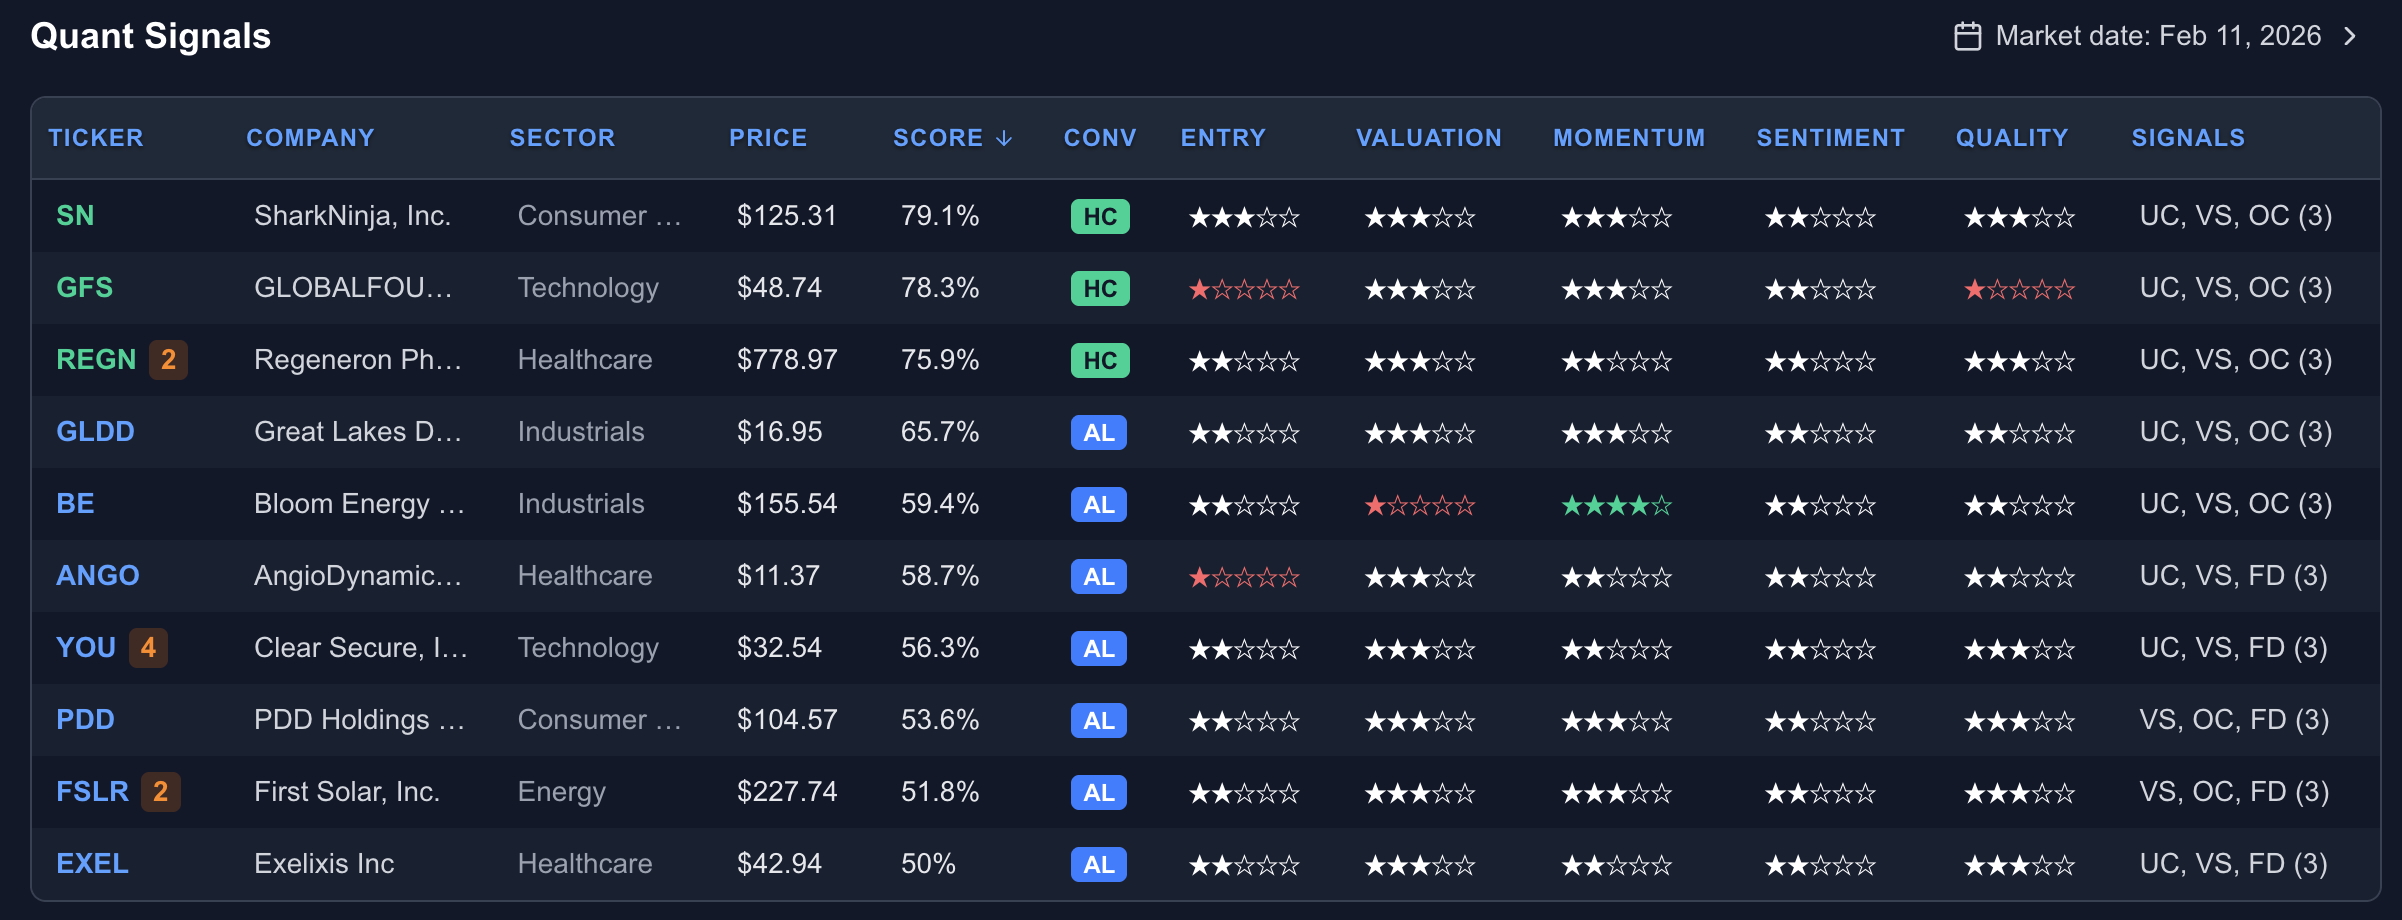Open the PDD ticker link

tap(85, 720)
